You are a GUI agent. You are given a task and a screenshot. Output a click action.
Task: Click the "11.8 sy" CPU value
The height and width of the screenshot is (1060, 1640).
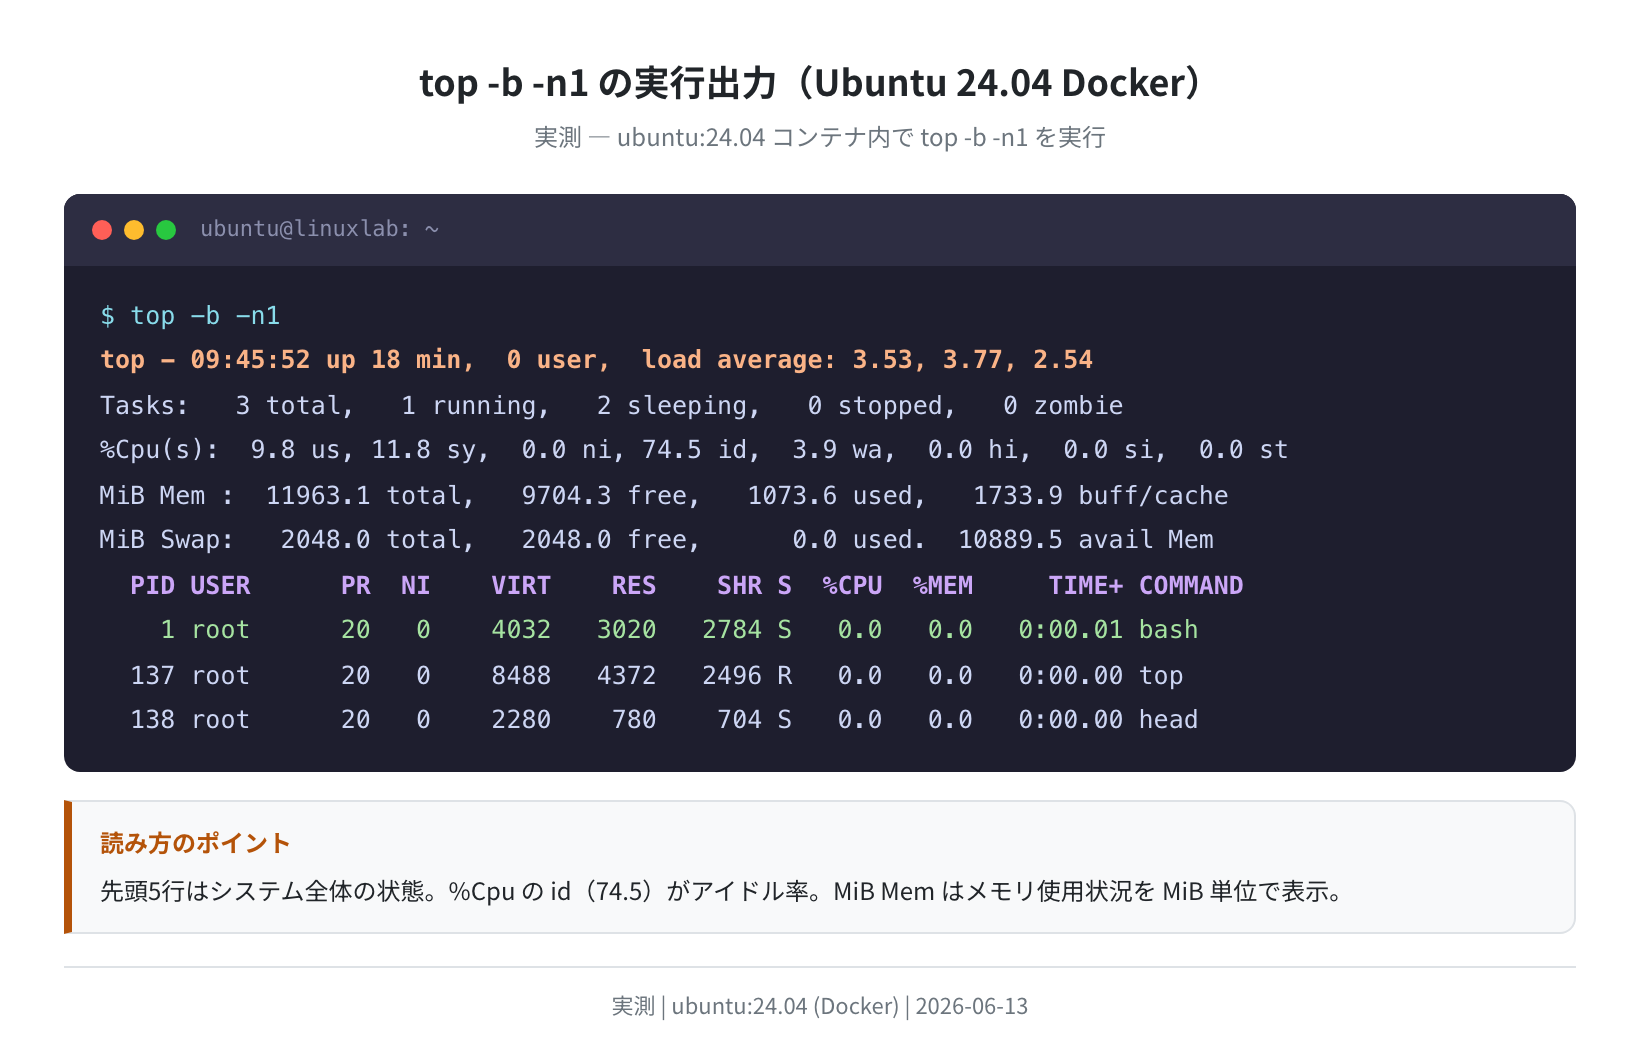(x=424, y=450)
